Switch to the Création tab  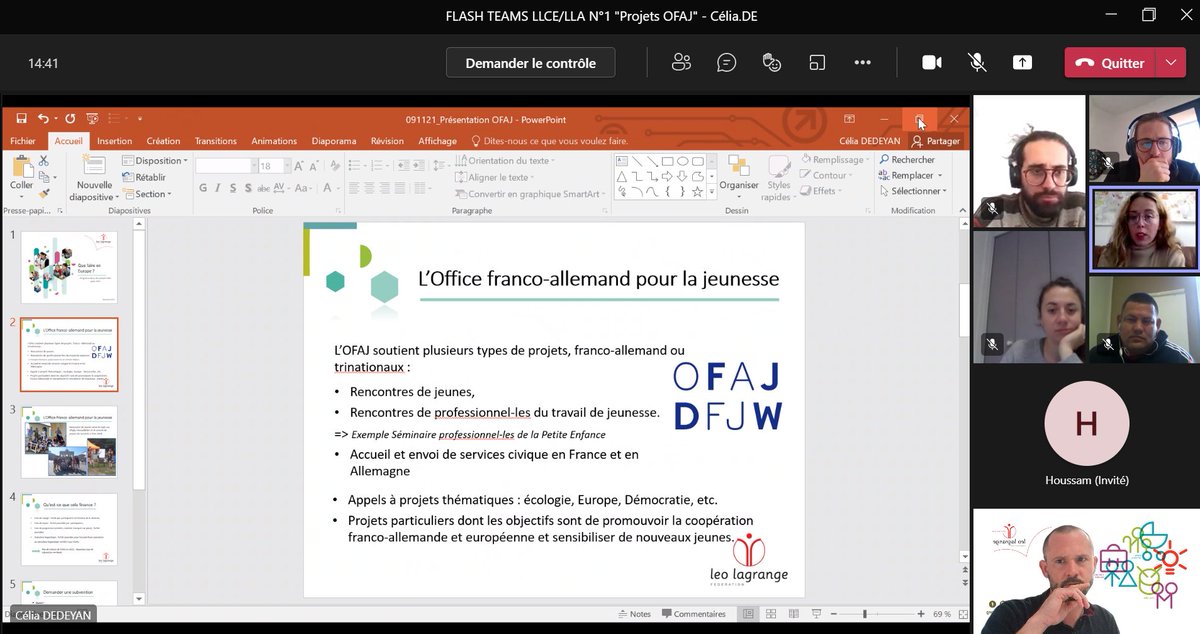point(163,141)
